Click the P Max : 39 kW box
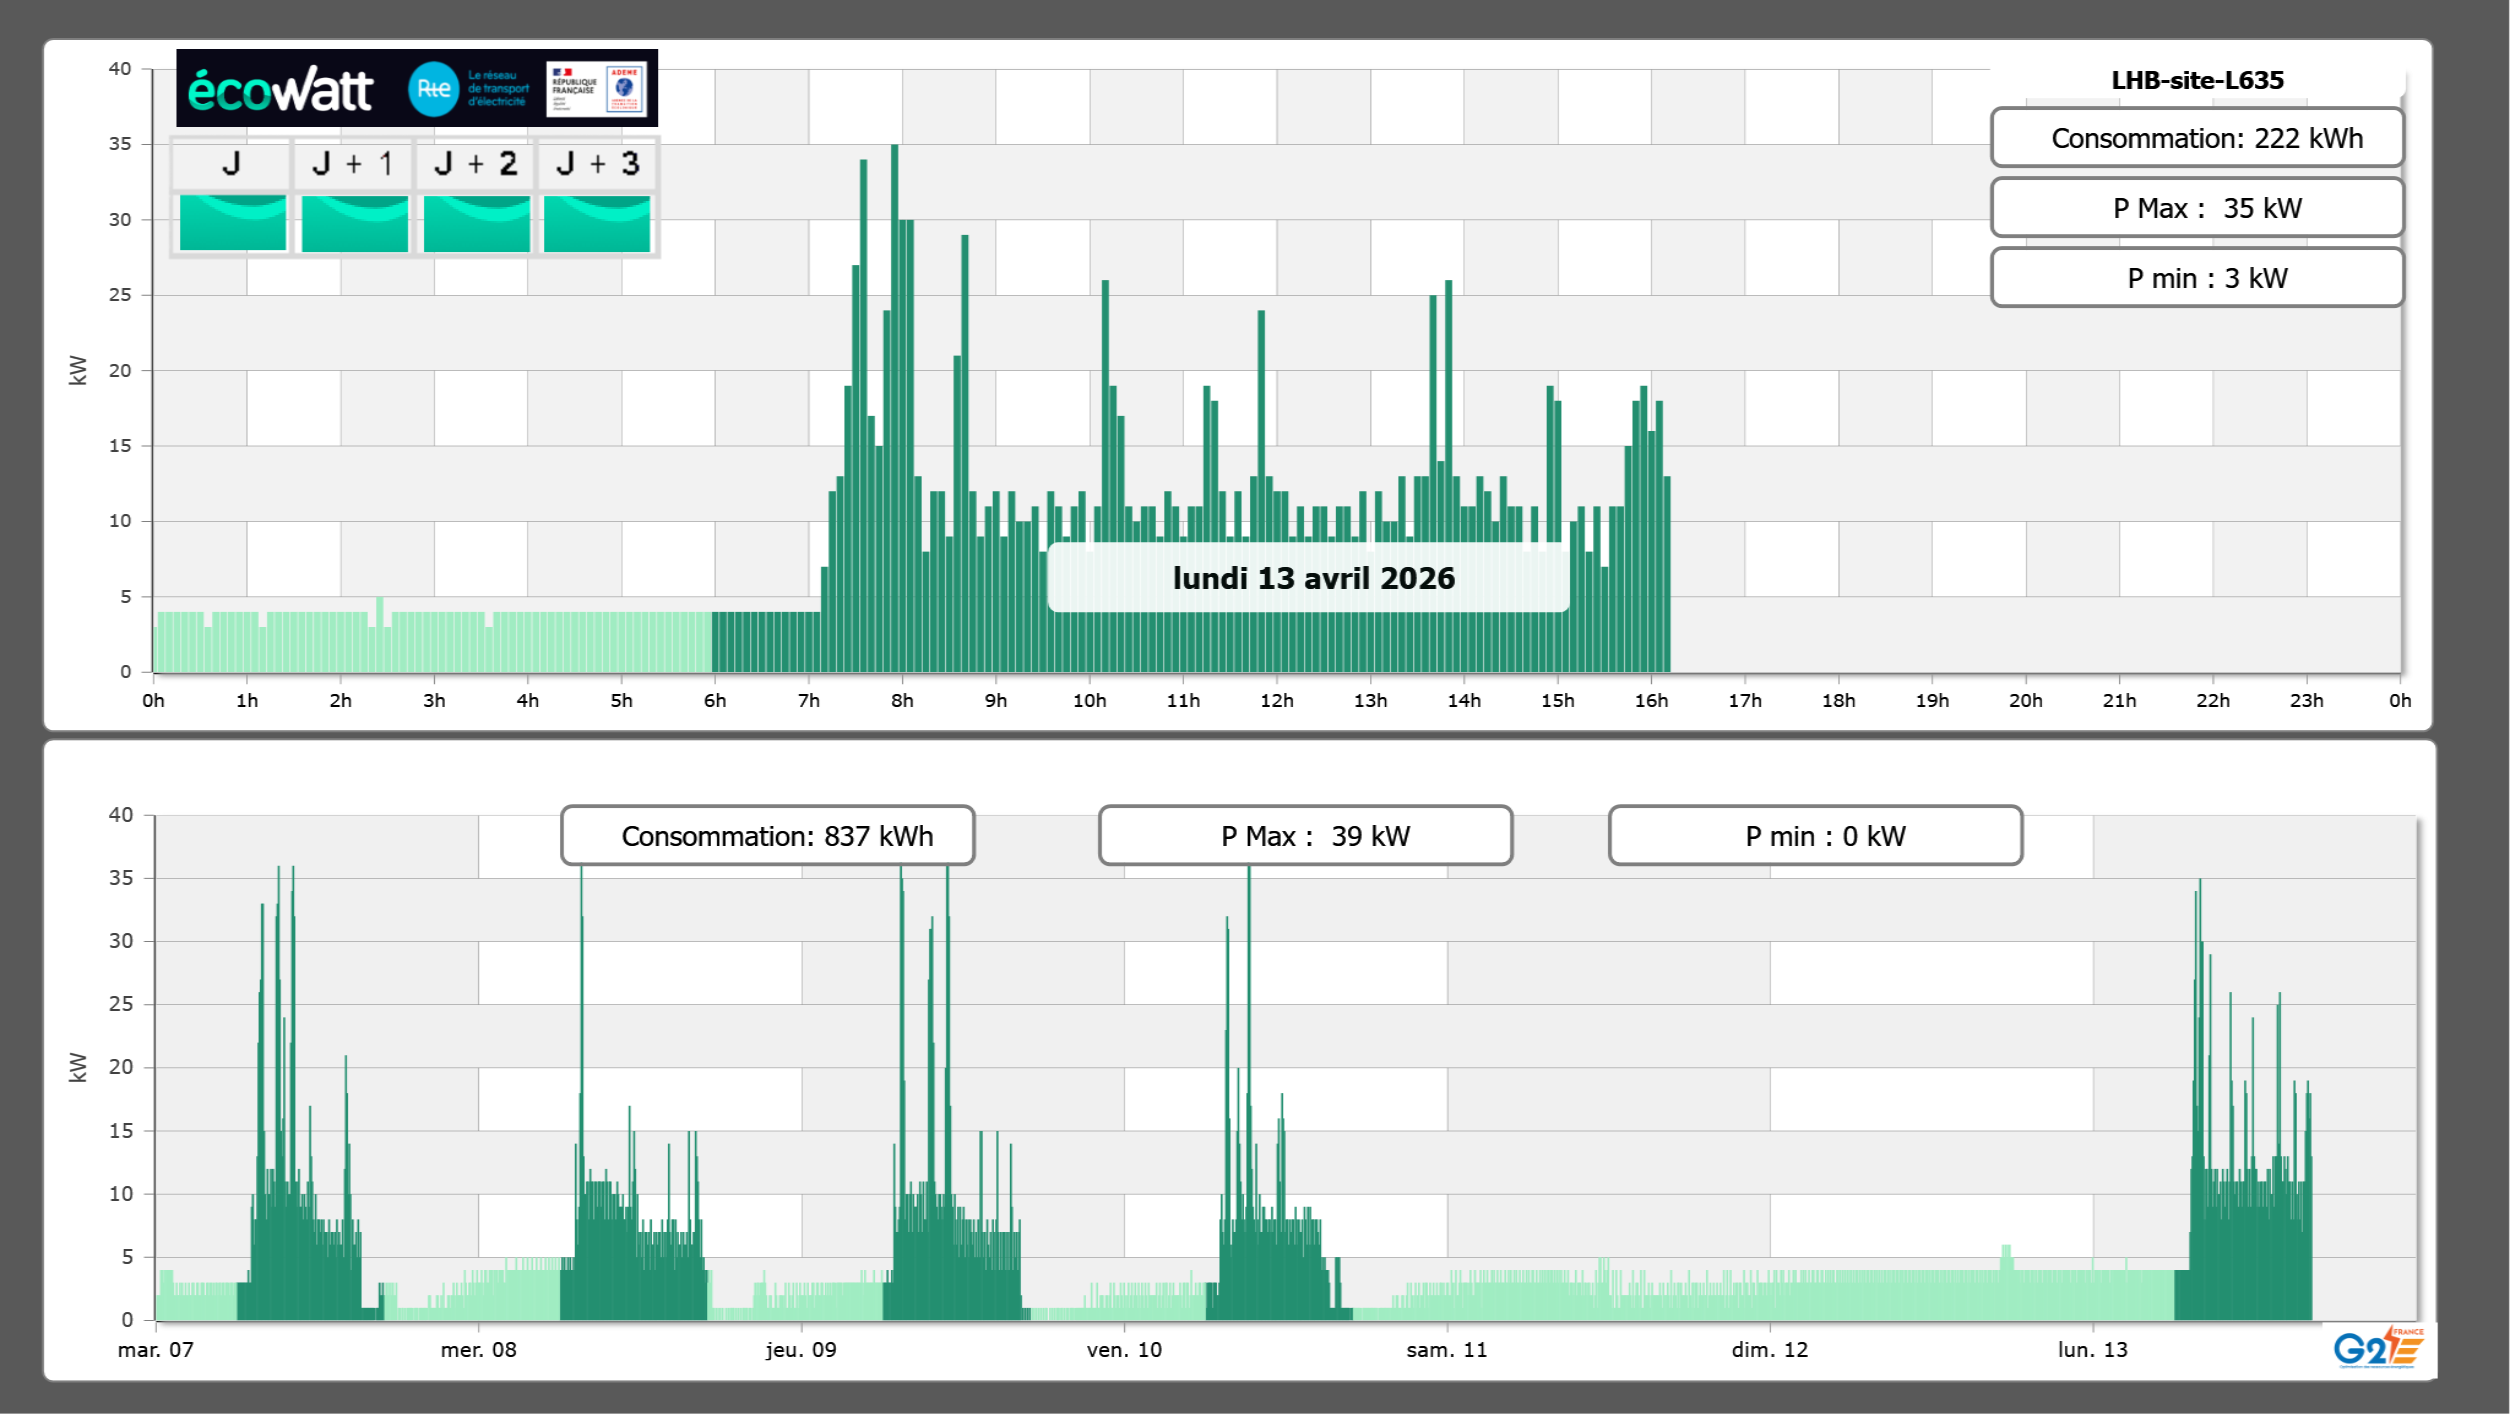 click(x=1305, y=835)
